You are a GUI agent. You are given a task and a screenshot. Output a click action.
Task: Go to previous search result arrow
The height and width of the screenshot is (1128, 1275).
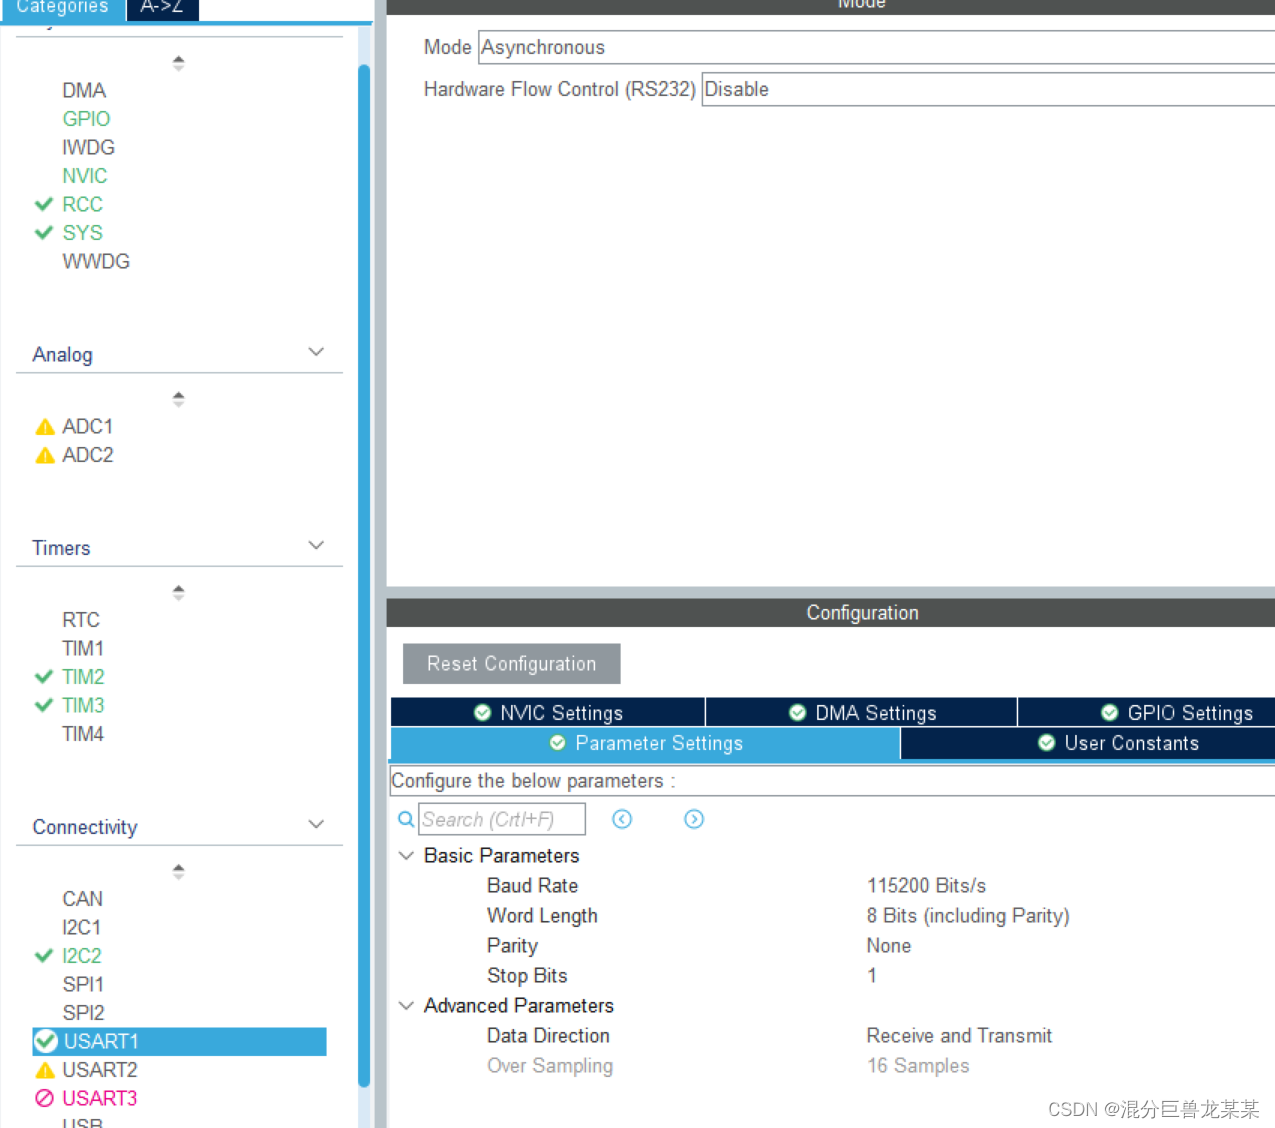click(622, 819)
